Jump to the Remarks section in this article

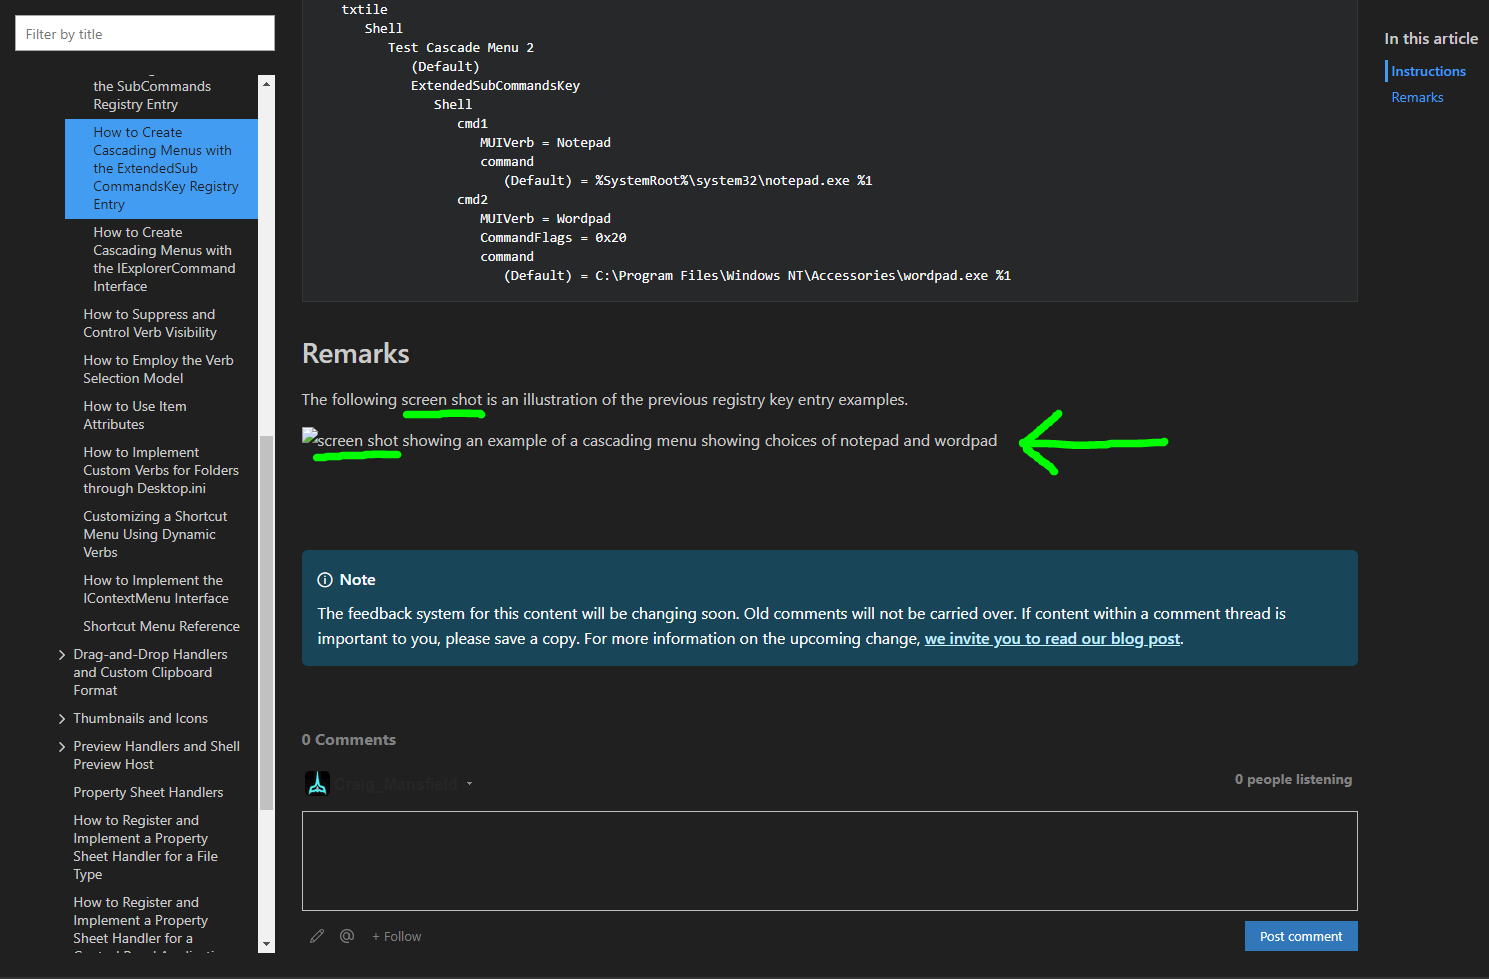pyautogui.click(x=1417, y=97)
